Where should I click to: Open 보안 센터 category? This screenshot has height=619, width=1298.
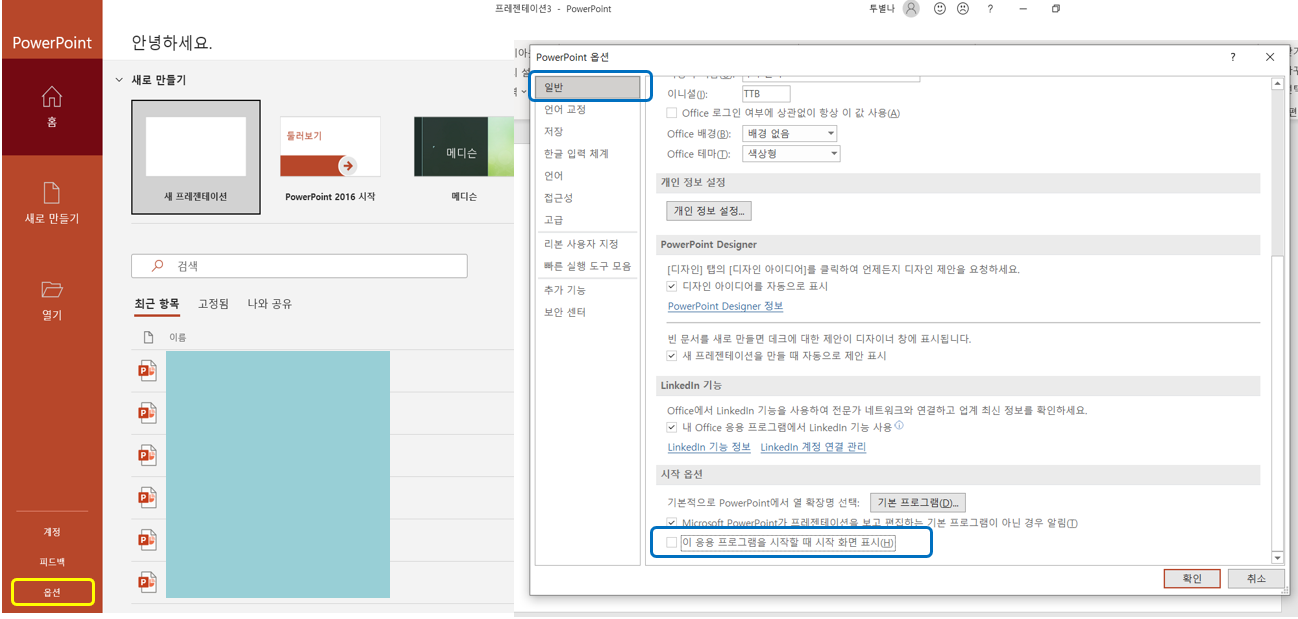pyautogui.click(x=587, y=312)
